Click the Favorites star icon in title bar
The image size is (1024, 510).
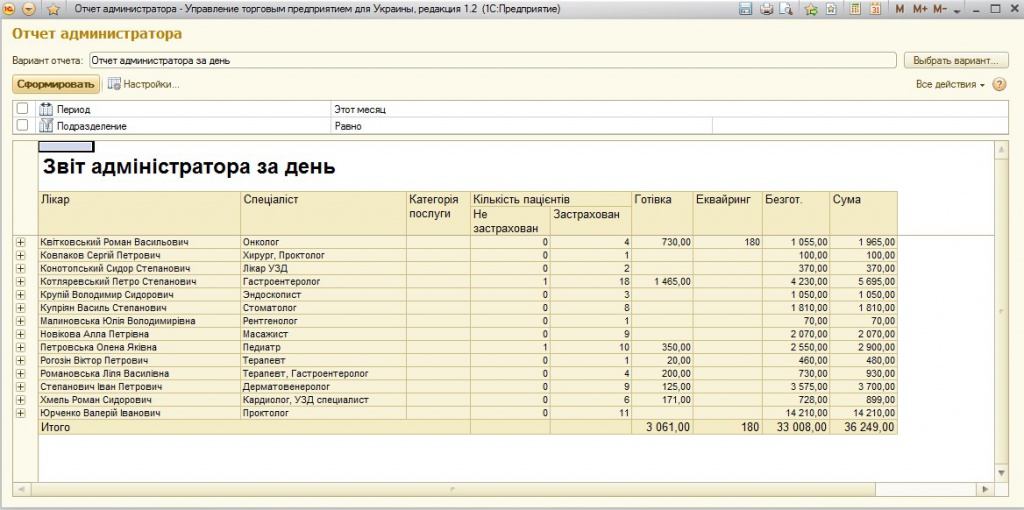pyautogui.click(x=54, y=9)
